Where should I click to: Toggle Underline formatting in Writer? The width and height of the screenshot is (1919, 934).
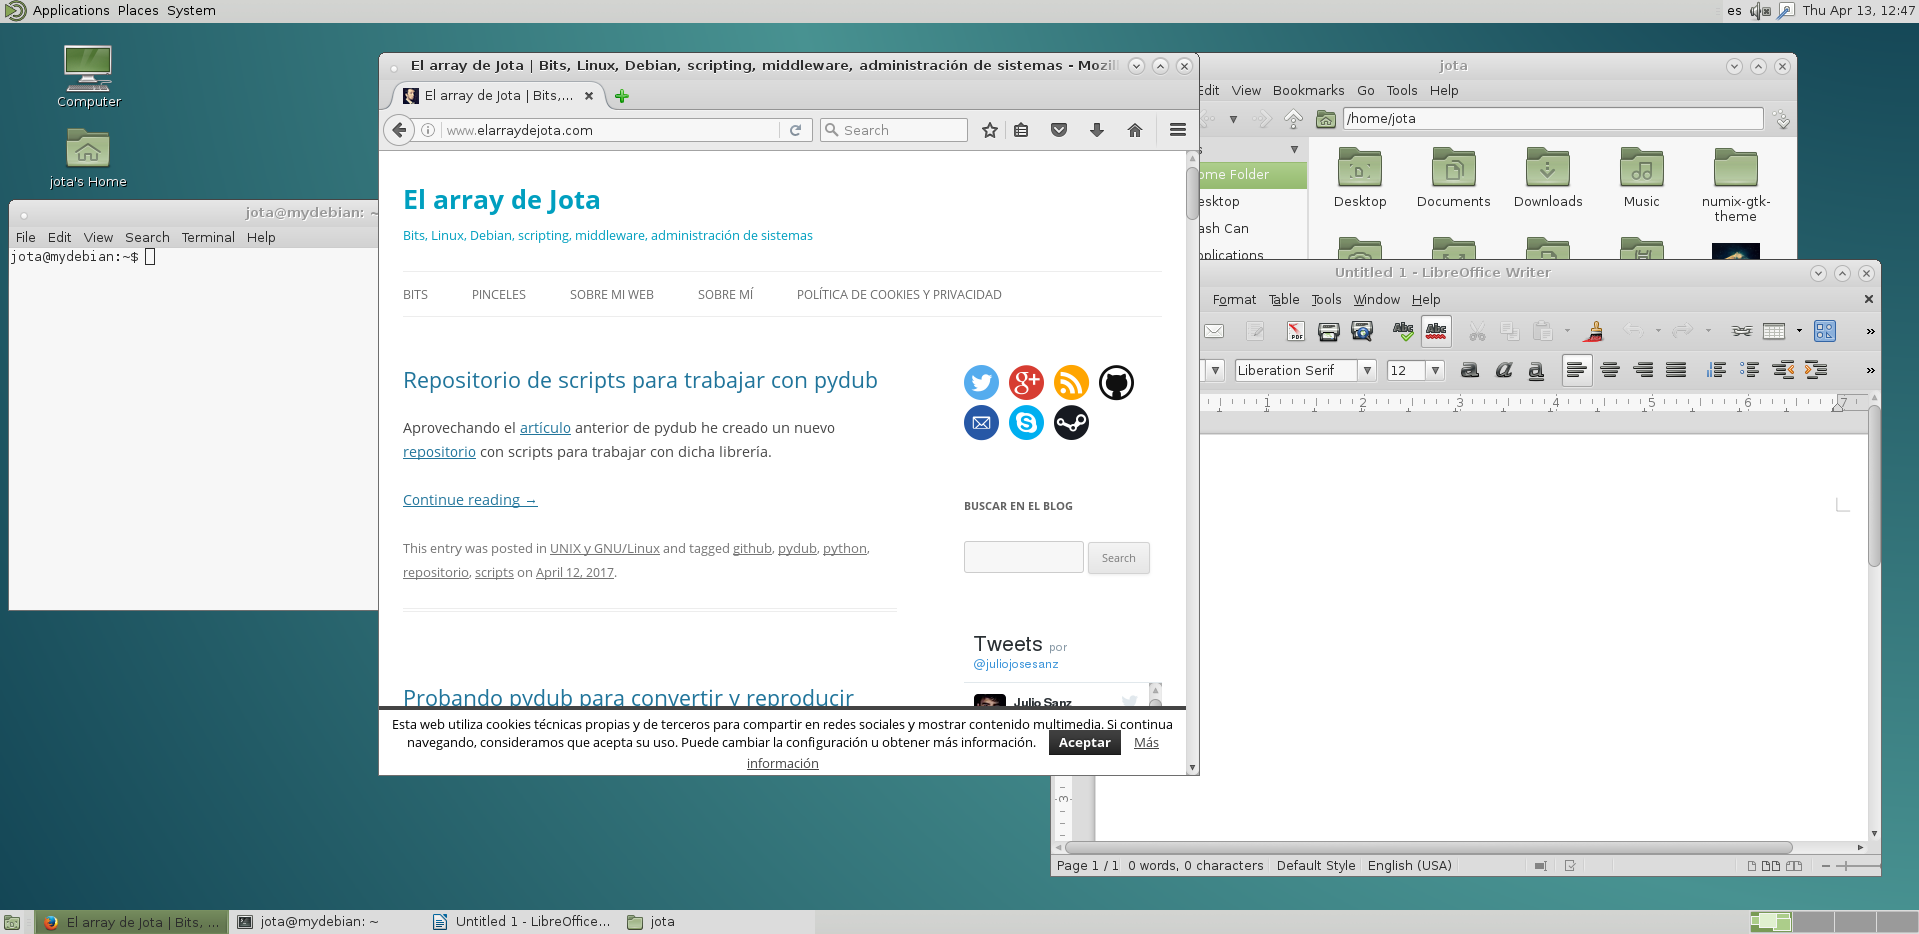(1536, 370)
